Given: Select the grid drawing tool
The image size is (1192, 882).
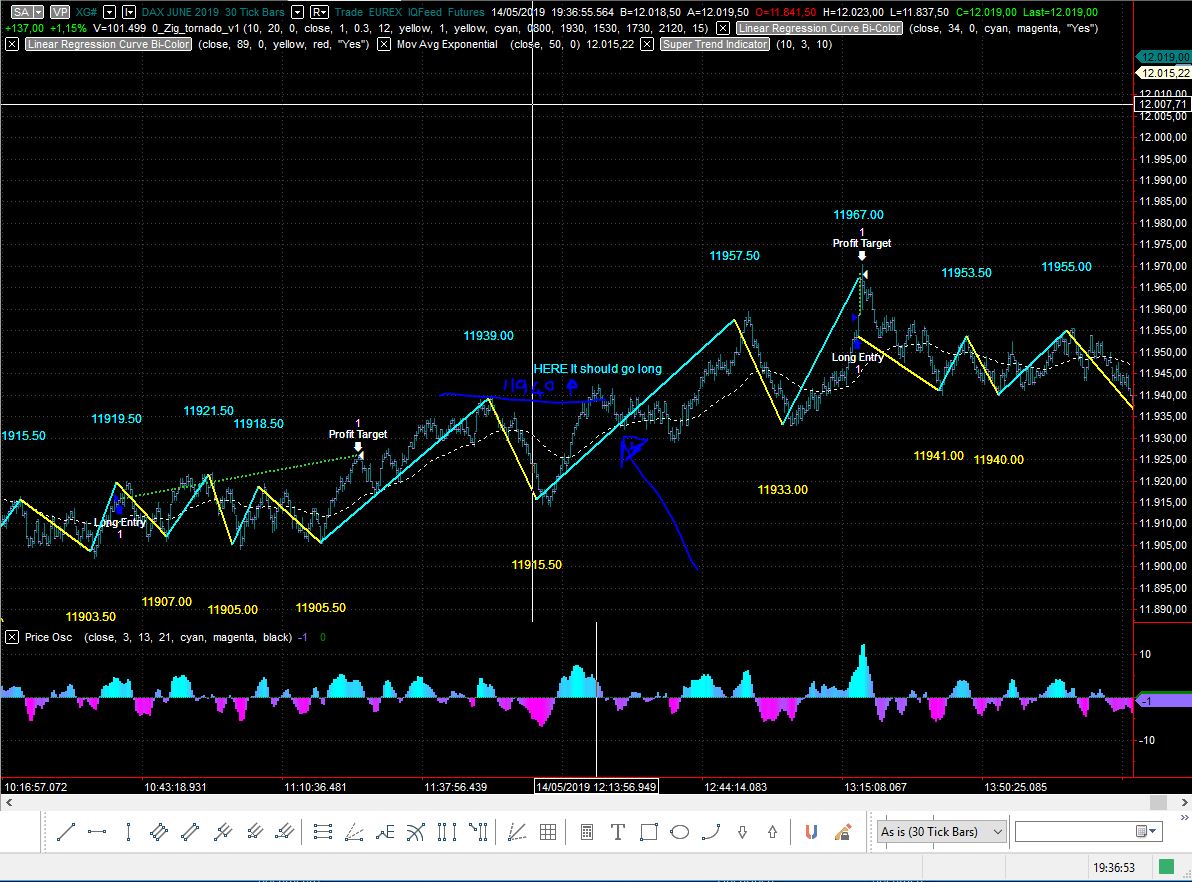Looking at the screenshot, I should [x=548, y=832].
